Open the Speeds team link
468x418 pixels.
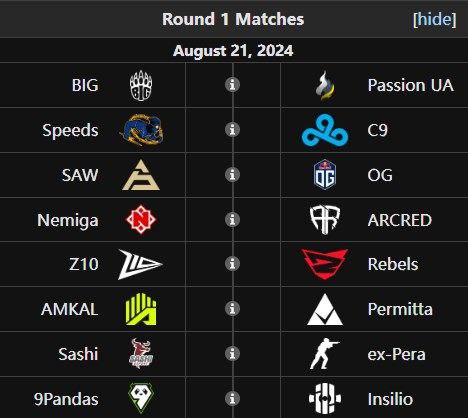click(x=70, y=130)
